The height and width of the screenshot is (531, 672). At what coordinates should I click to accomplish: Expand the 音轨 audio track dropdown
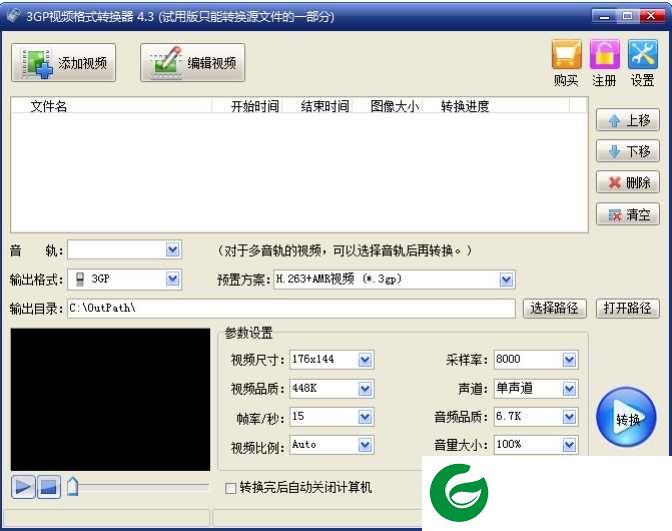point(172,249)
